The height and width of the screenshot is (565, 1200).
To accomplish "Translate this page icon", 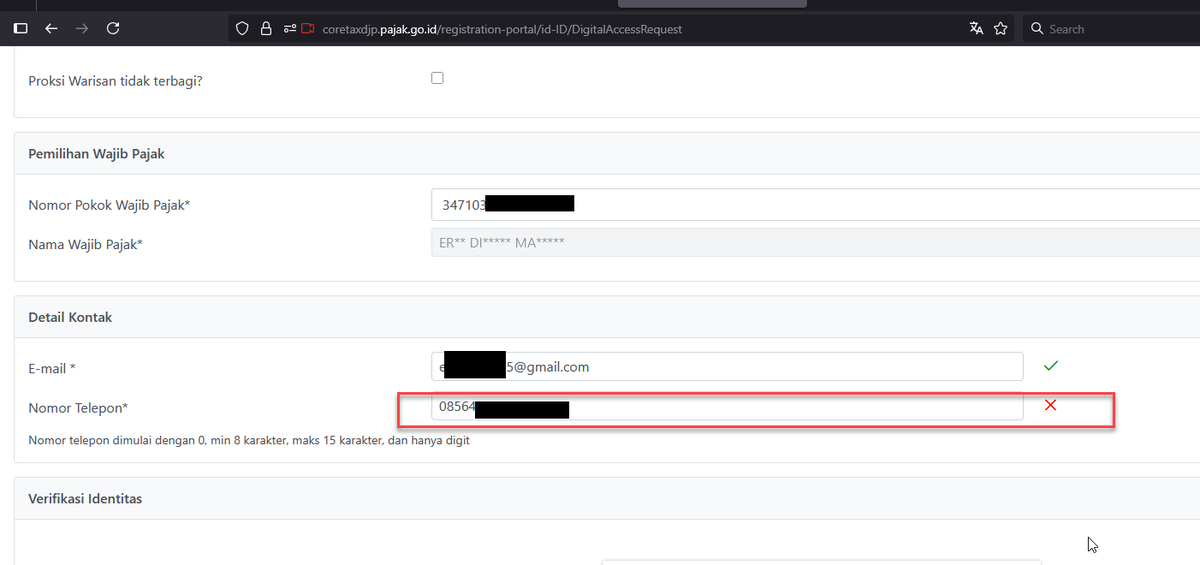I will click(x=976, y=29).
